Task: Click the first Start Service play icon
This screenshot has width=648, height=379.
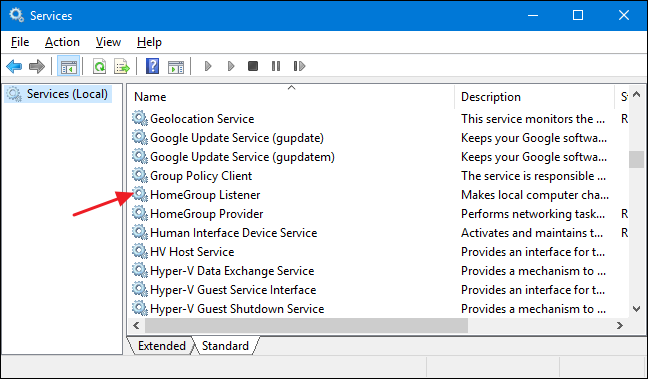Action: point(208,66)
